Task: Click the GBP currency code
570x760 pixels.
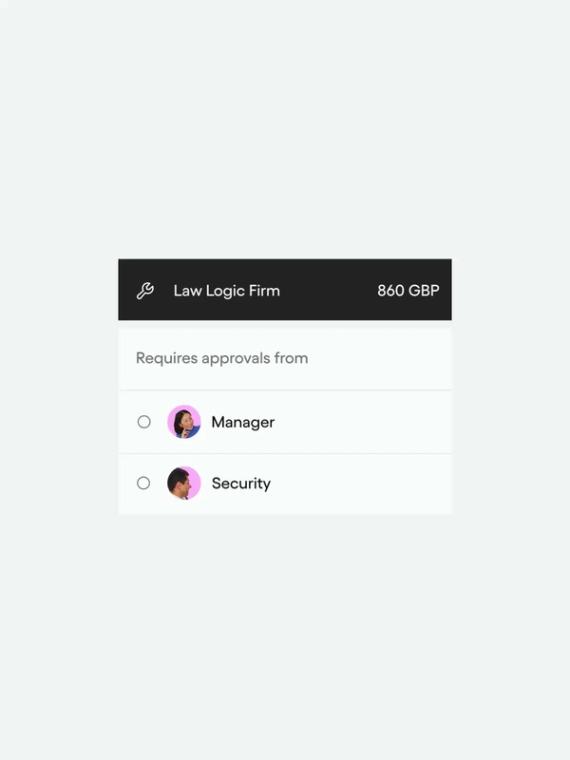Action: coord(424,290)
